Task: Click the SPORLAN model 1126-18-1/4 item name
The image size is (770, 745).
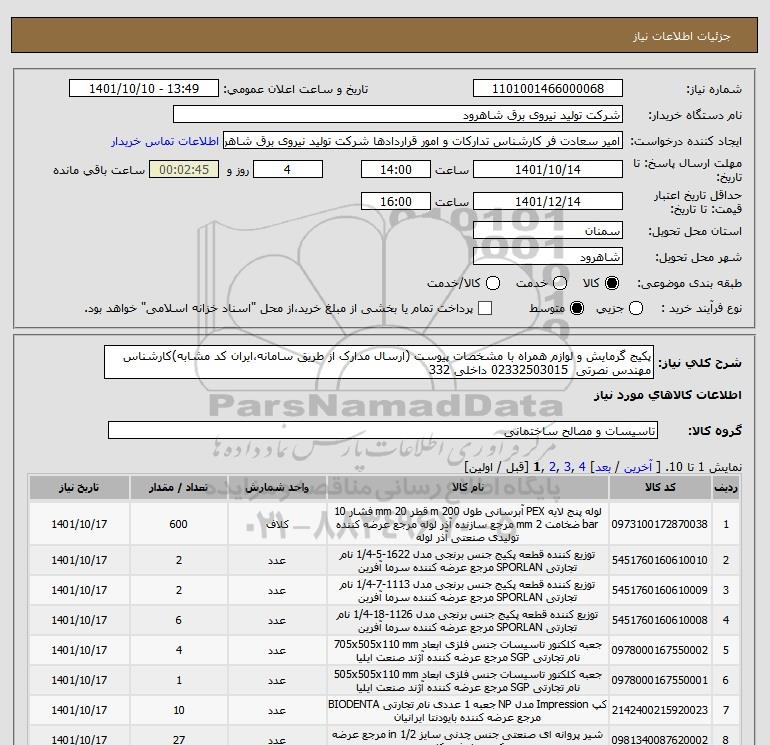Action: click(x=468, y=621)
